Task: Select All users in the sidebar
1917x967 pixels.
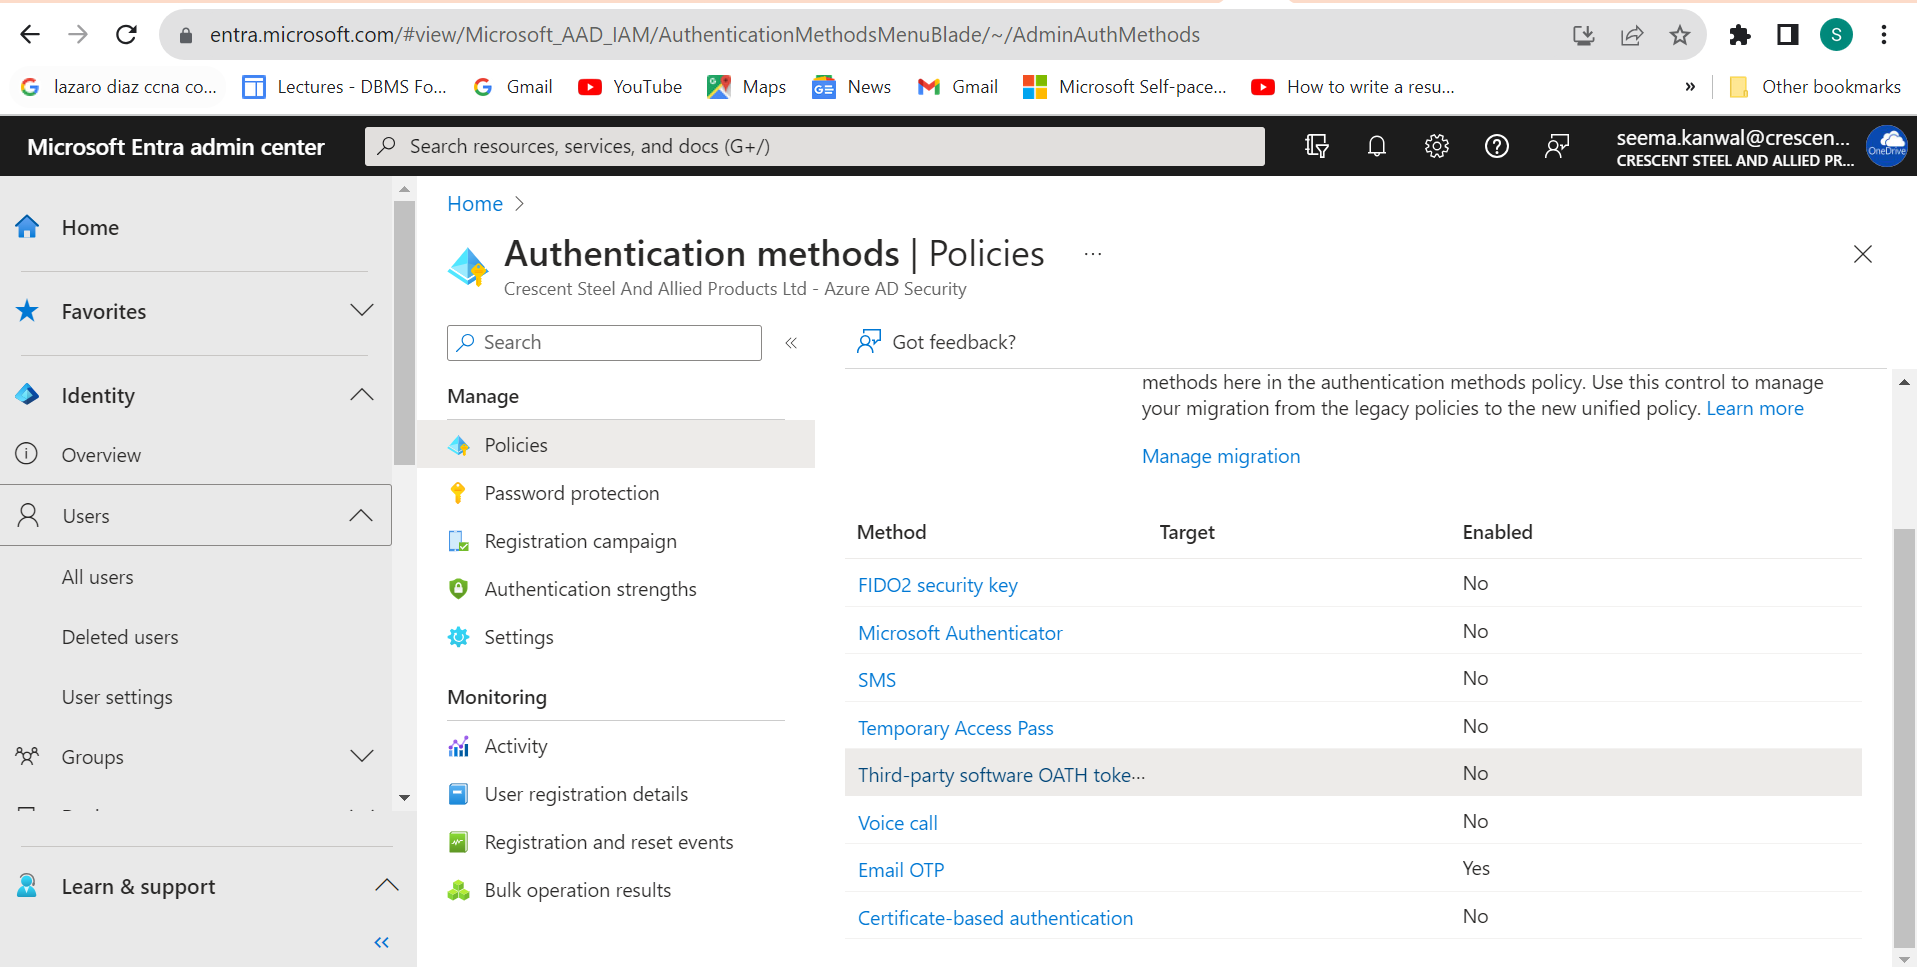Action: click(x=97, y=577)
